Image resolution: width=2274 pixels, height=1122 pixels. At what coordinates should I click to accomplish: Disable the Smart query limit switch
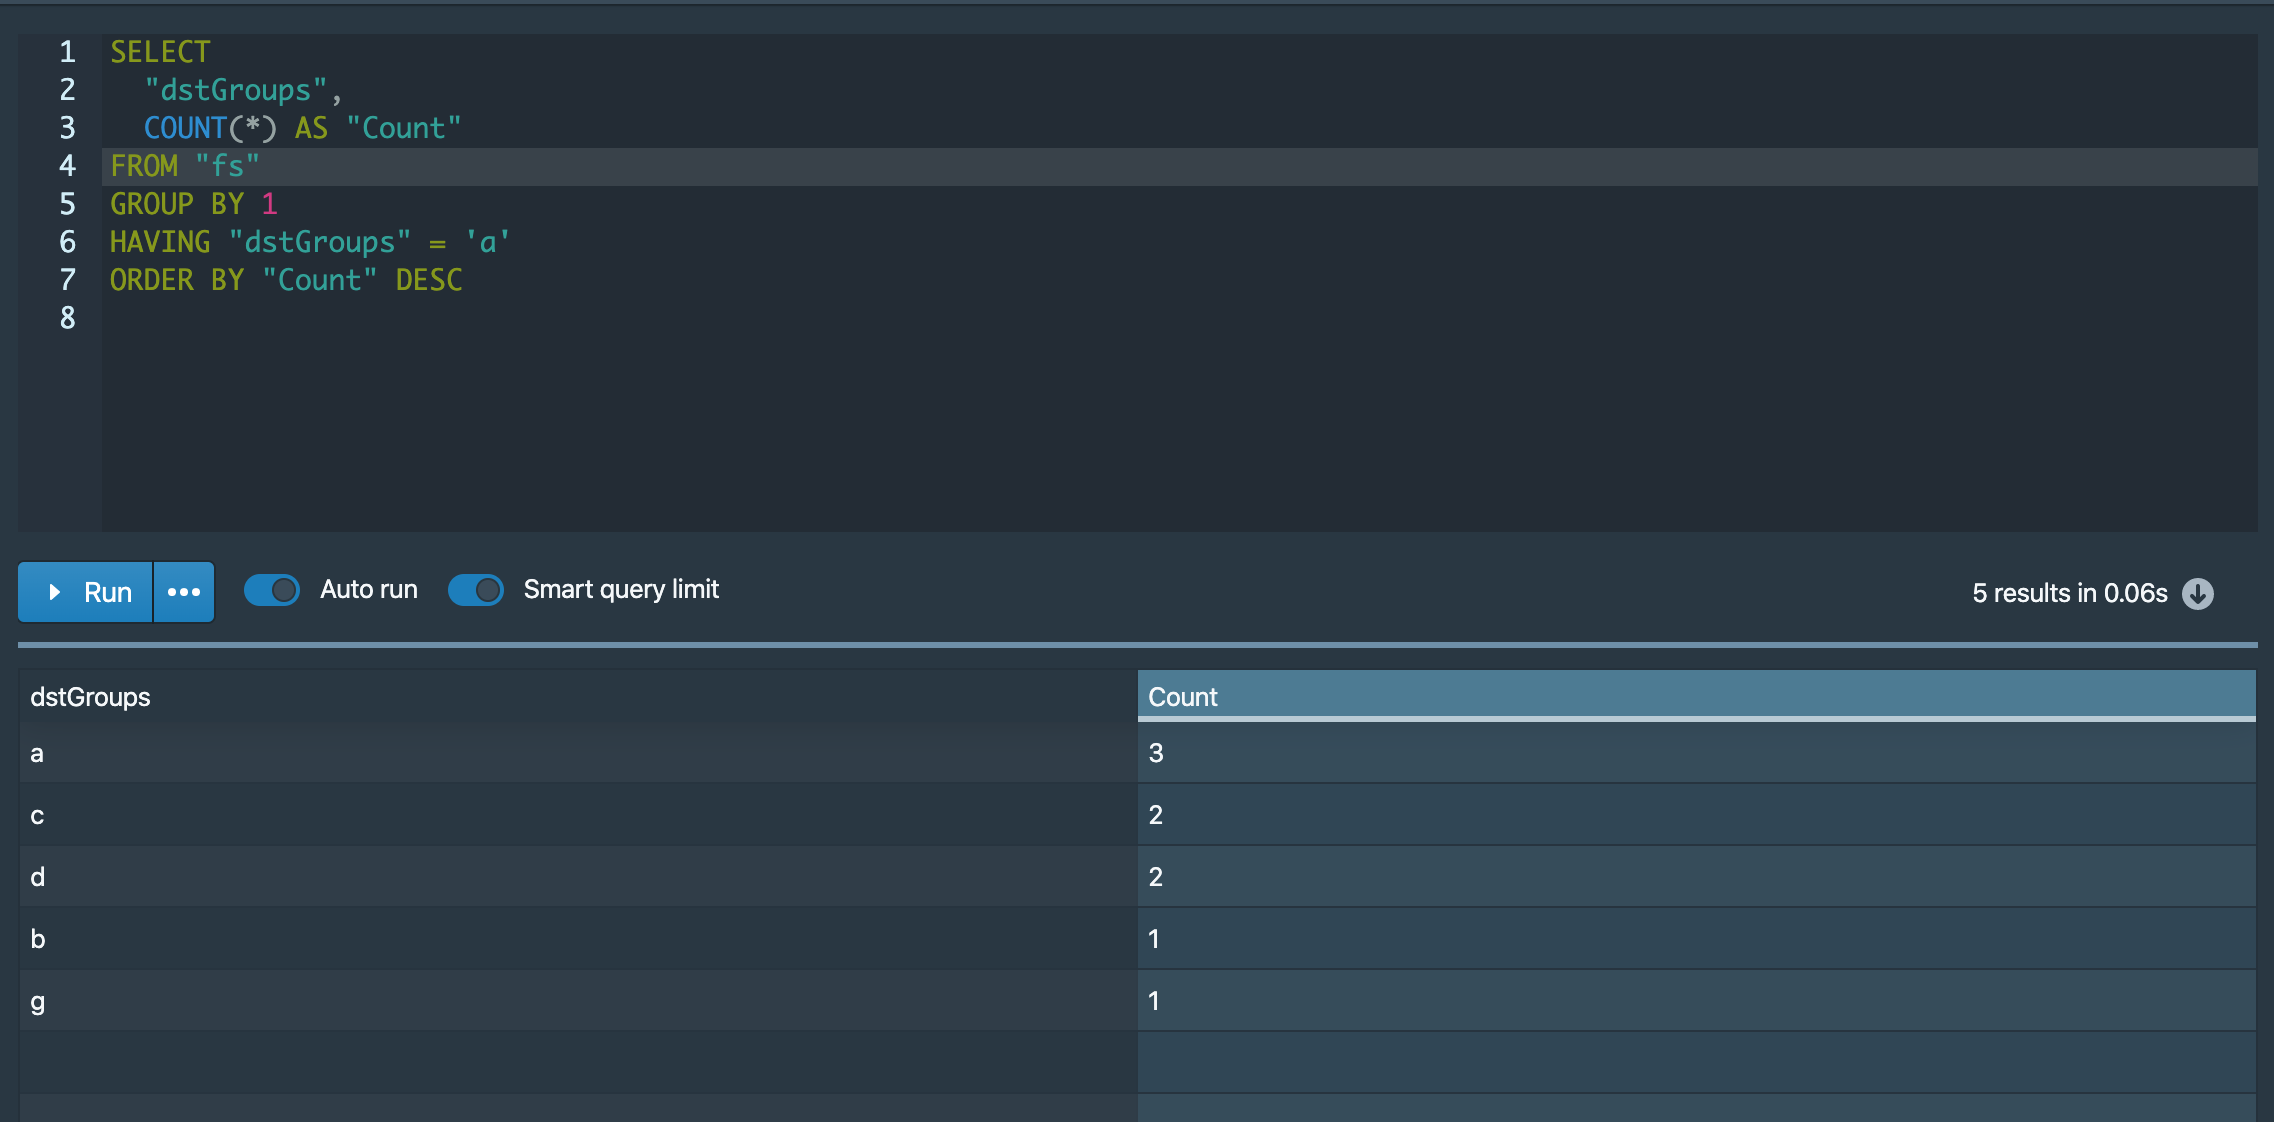[x=476, y=590]
